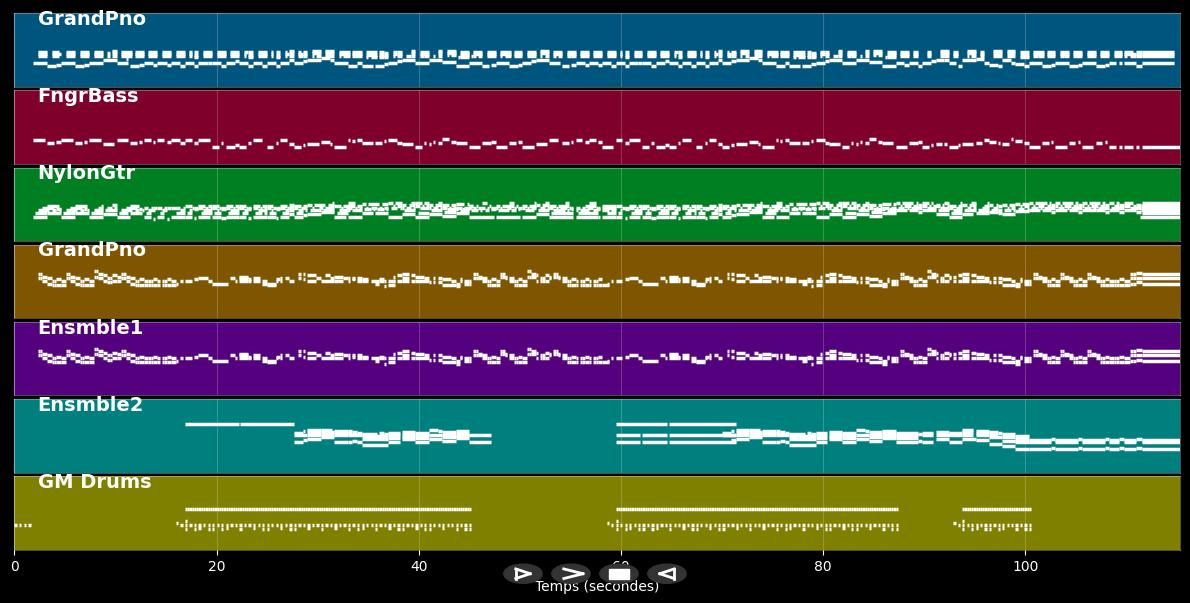Screen dimensions: 1190x603
Task: Click the rightmost playback button with left-pointing triangle
Action: (x=667, y=574)
